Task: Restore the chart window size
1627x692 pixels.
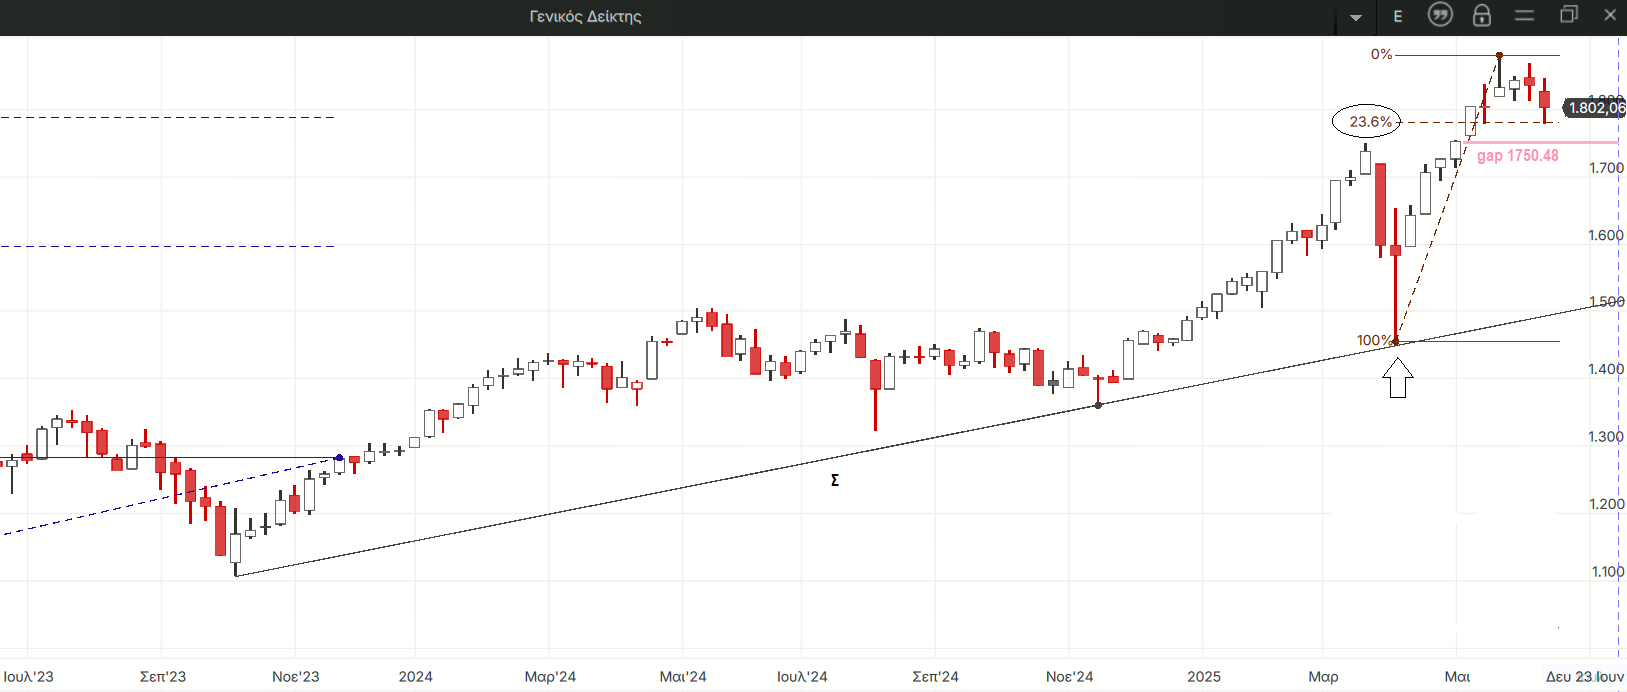Action: pos(1569,14)
